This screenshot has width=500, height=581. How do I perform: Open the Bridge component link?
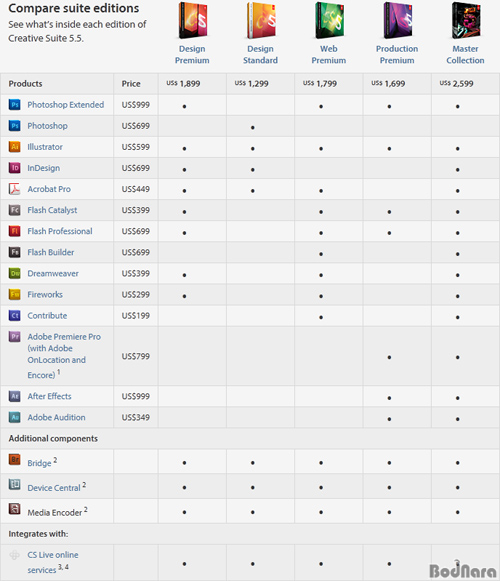point(39,463)
